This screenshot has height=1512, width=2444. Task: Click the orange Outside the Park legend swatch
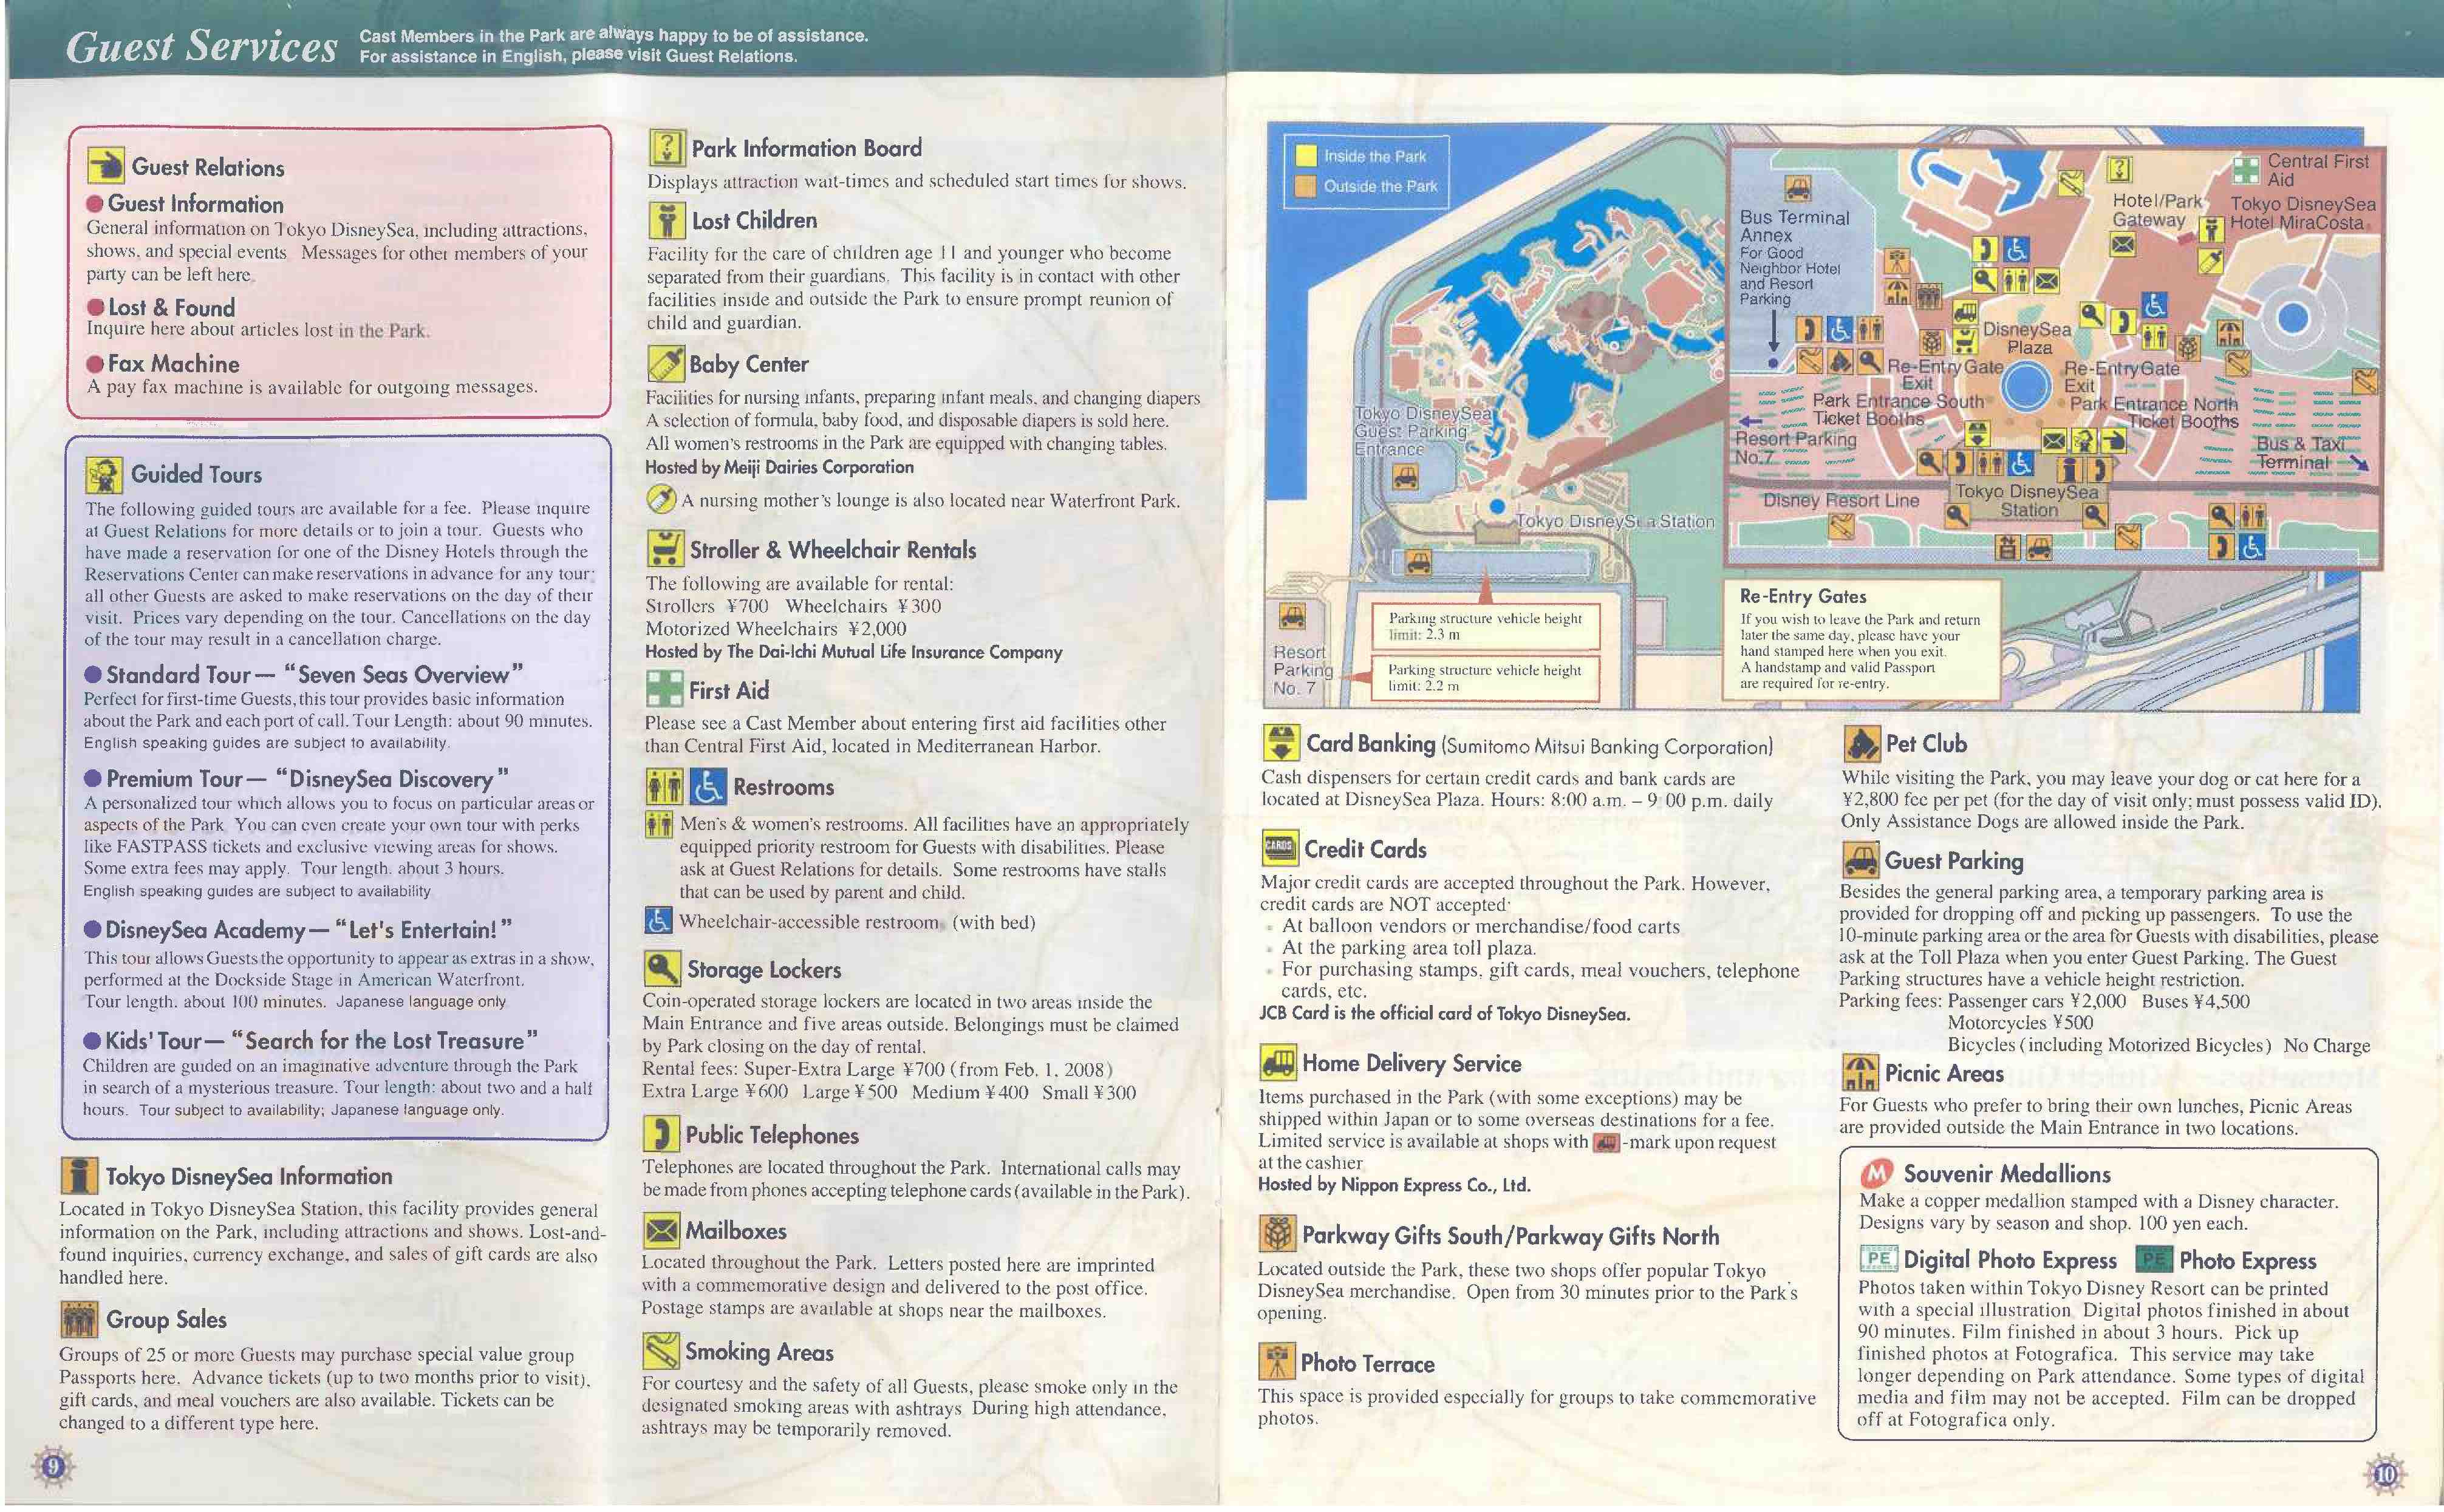pos(1306,186)
